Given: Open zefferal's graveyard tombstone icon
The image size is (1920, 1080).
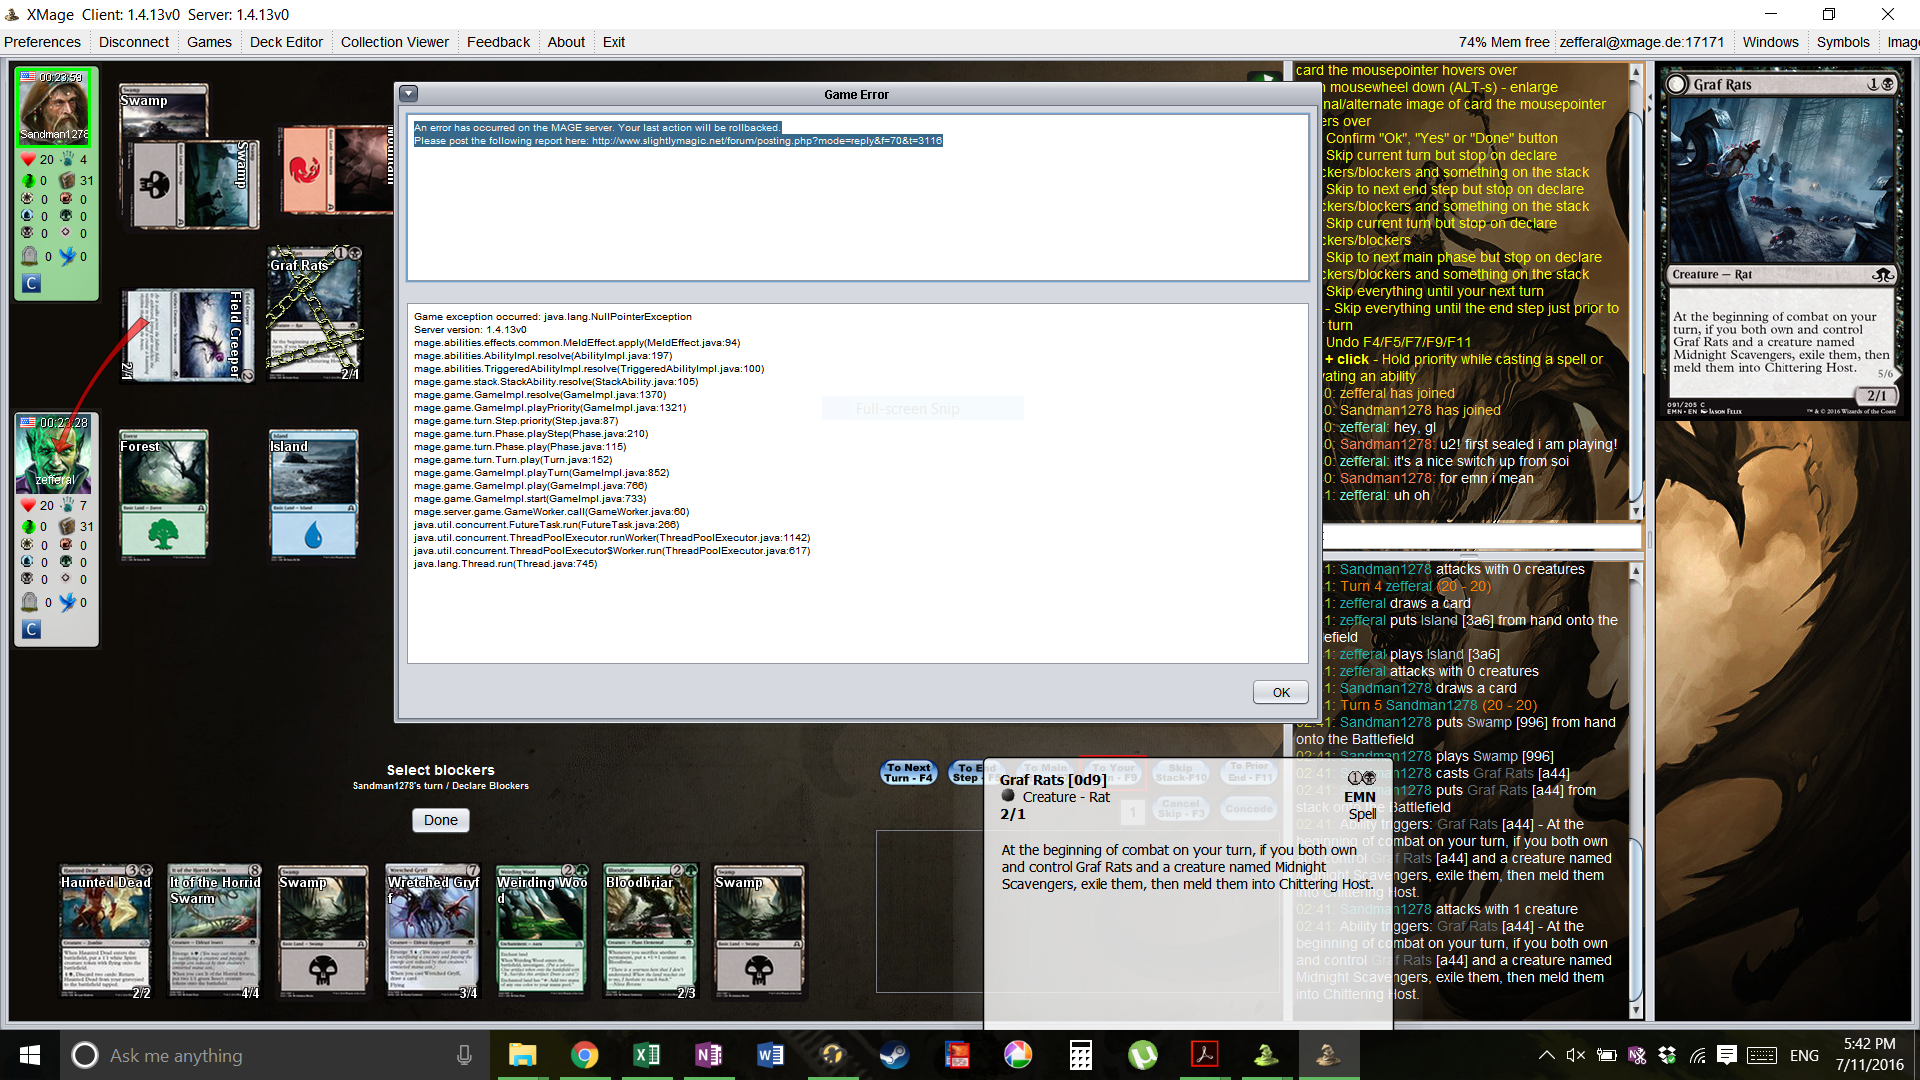Looking at the screenshot, I should 29,602.
